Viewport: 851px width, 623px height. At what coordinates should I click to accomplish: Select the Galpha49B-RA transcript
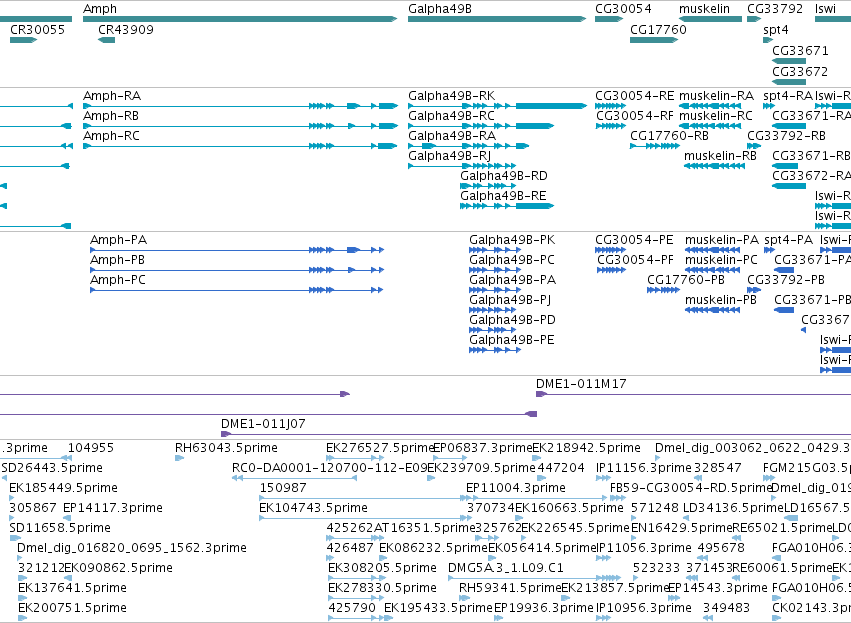pos(468,146)
